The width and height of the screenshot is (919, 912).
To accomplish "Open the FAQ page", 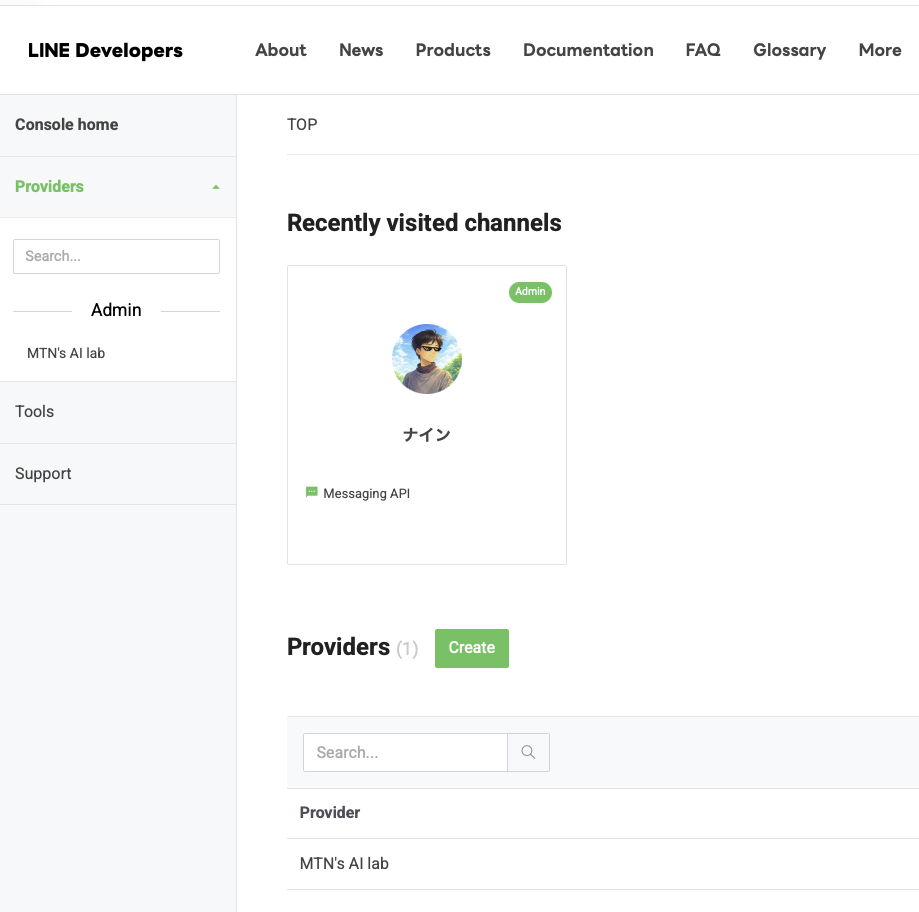I will tap(703, 50).
